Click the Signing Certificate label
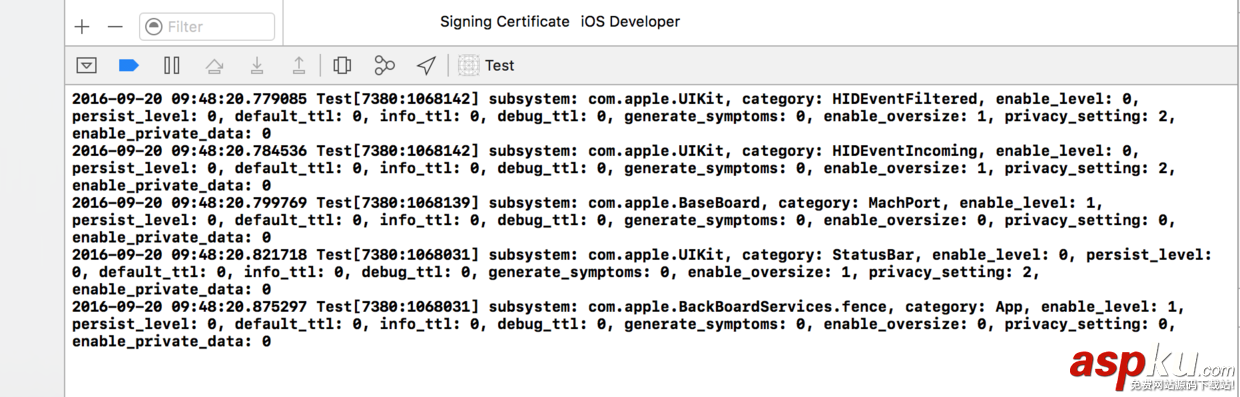 click(505, 21)
